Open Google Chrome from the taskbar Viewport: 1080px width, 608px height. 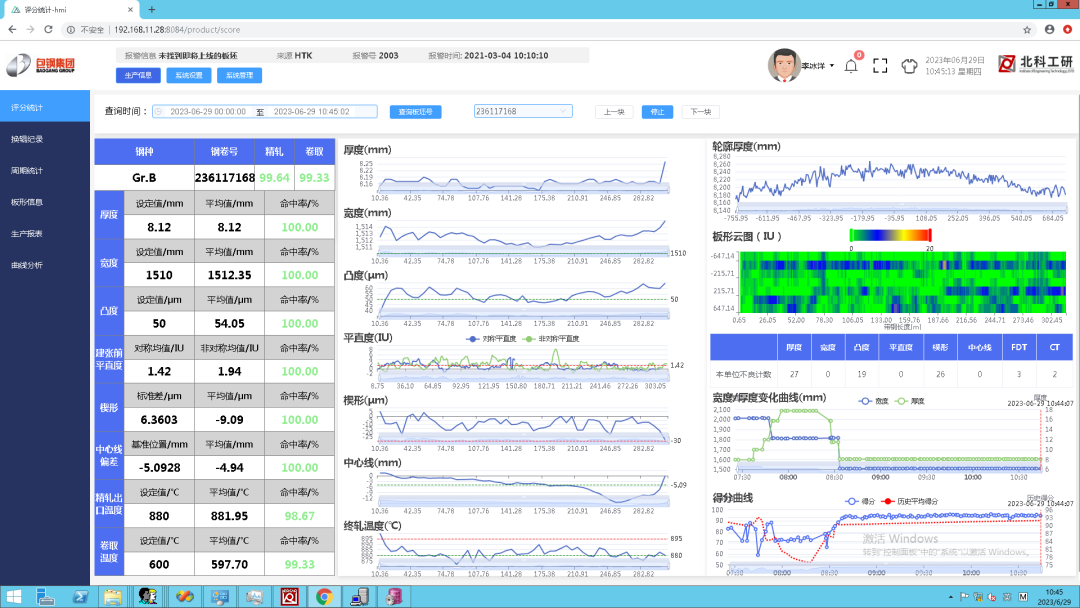coord(323,596)
